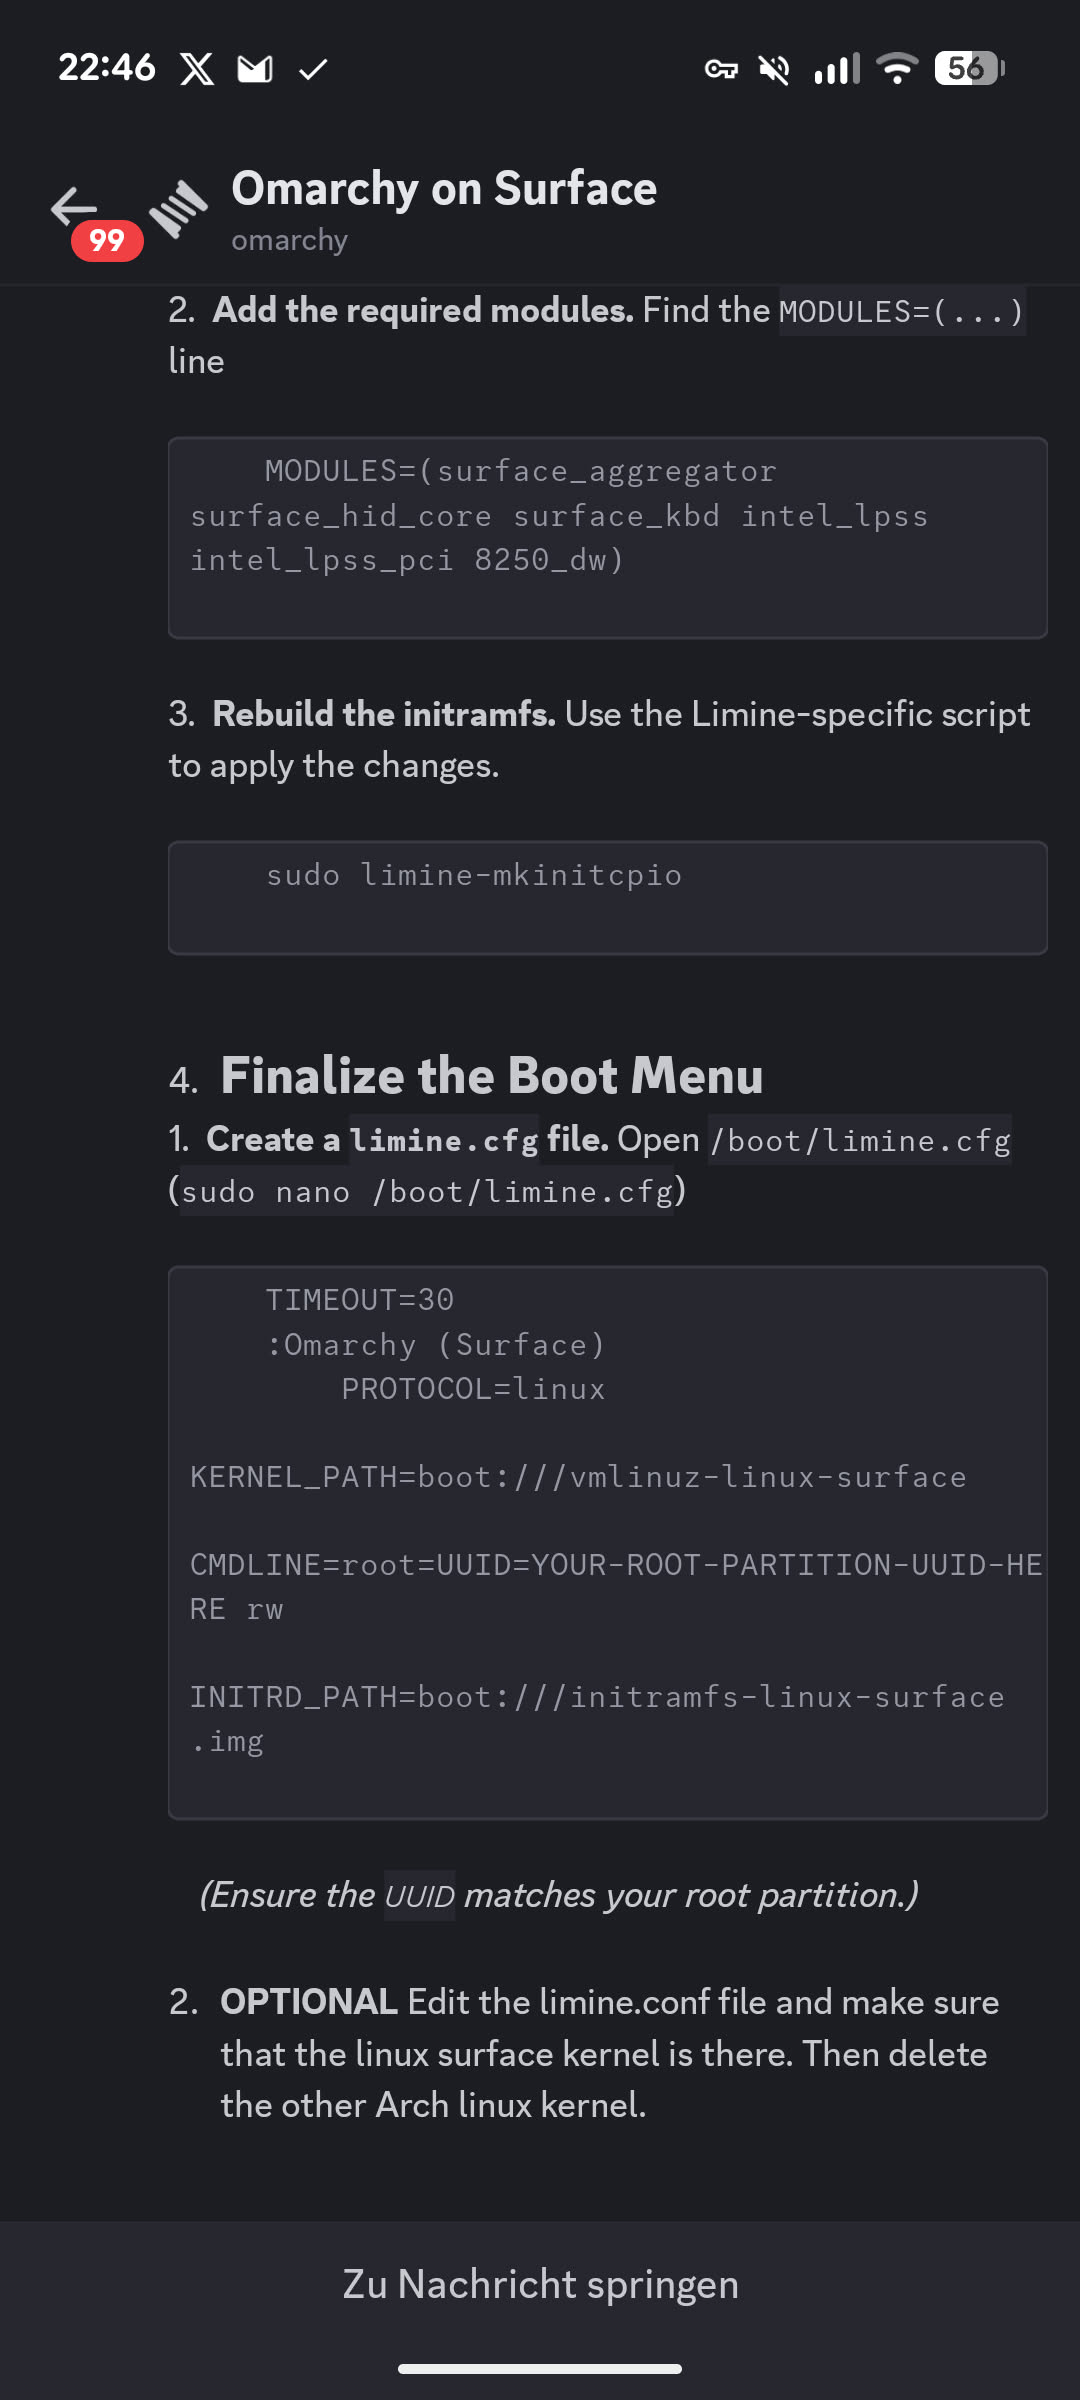Tap the red 99 unread badge

[x=107, y=241]
